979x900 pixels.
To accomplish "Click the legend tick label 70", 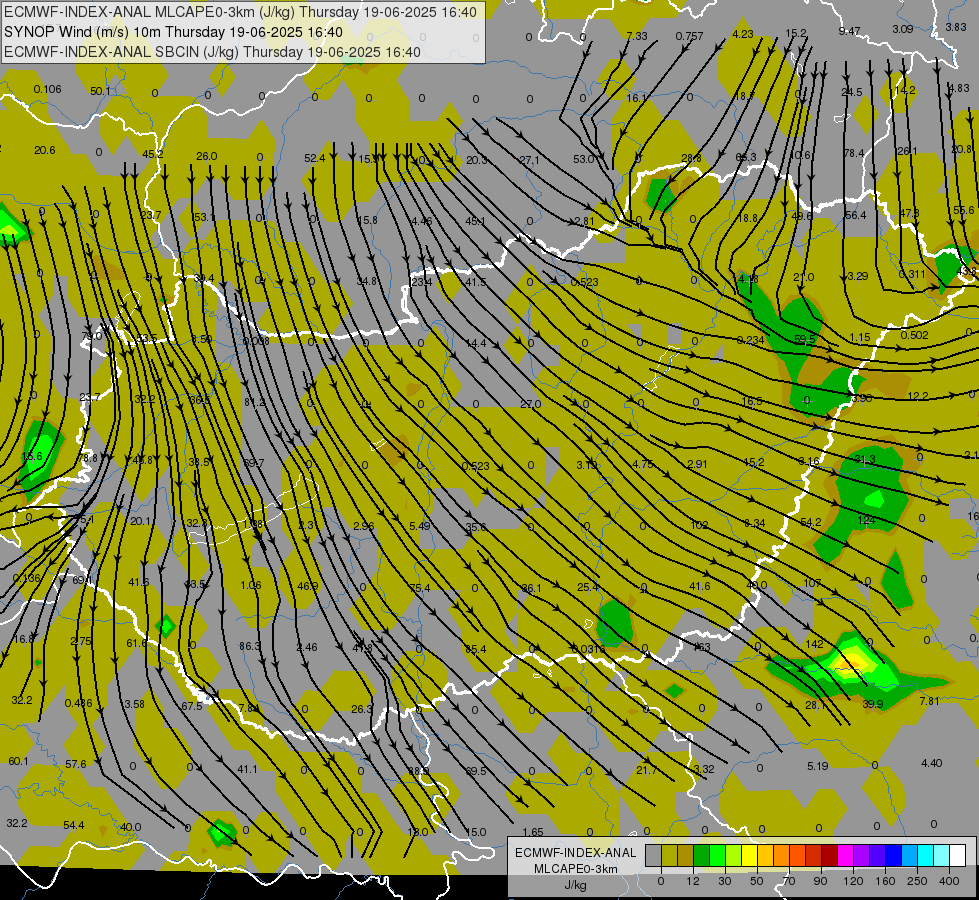I will [789, 881].
